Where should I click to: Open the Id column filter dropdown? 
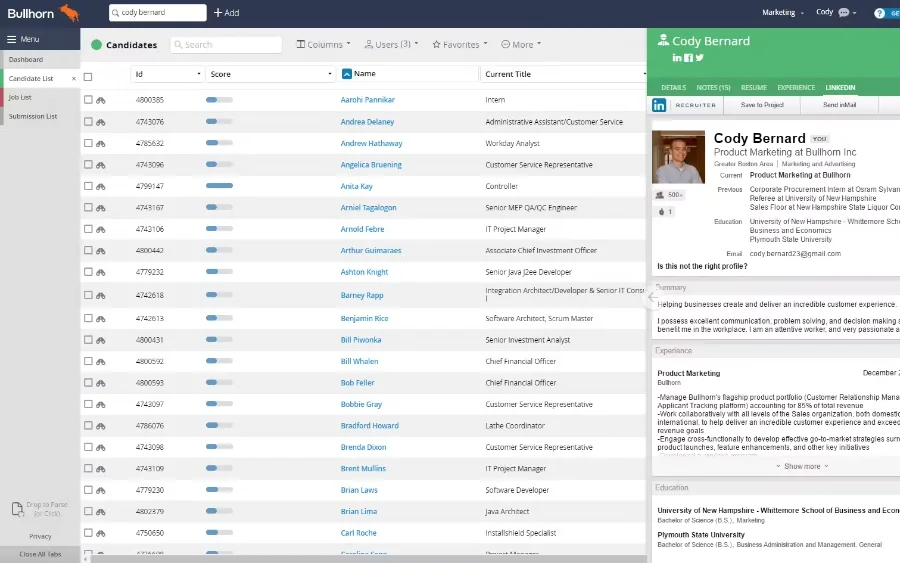(x=199, y=74)
